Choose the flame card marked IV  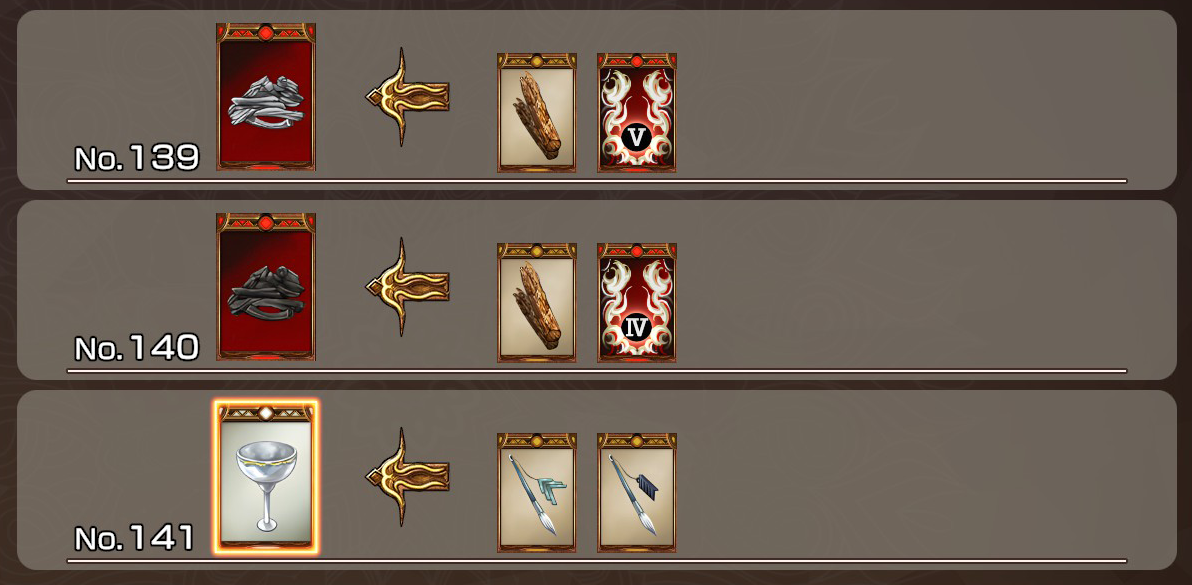(x=637, y=302)
